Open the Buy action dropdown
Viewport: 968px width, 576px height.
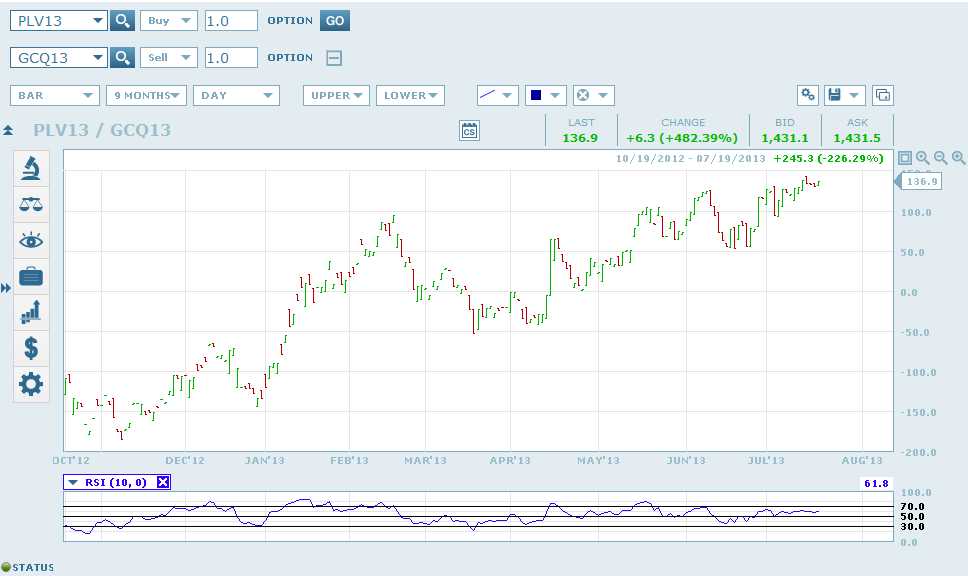pos(168,21)
